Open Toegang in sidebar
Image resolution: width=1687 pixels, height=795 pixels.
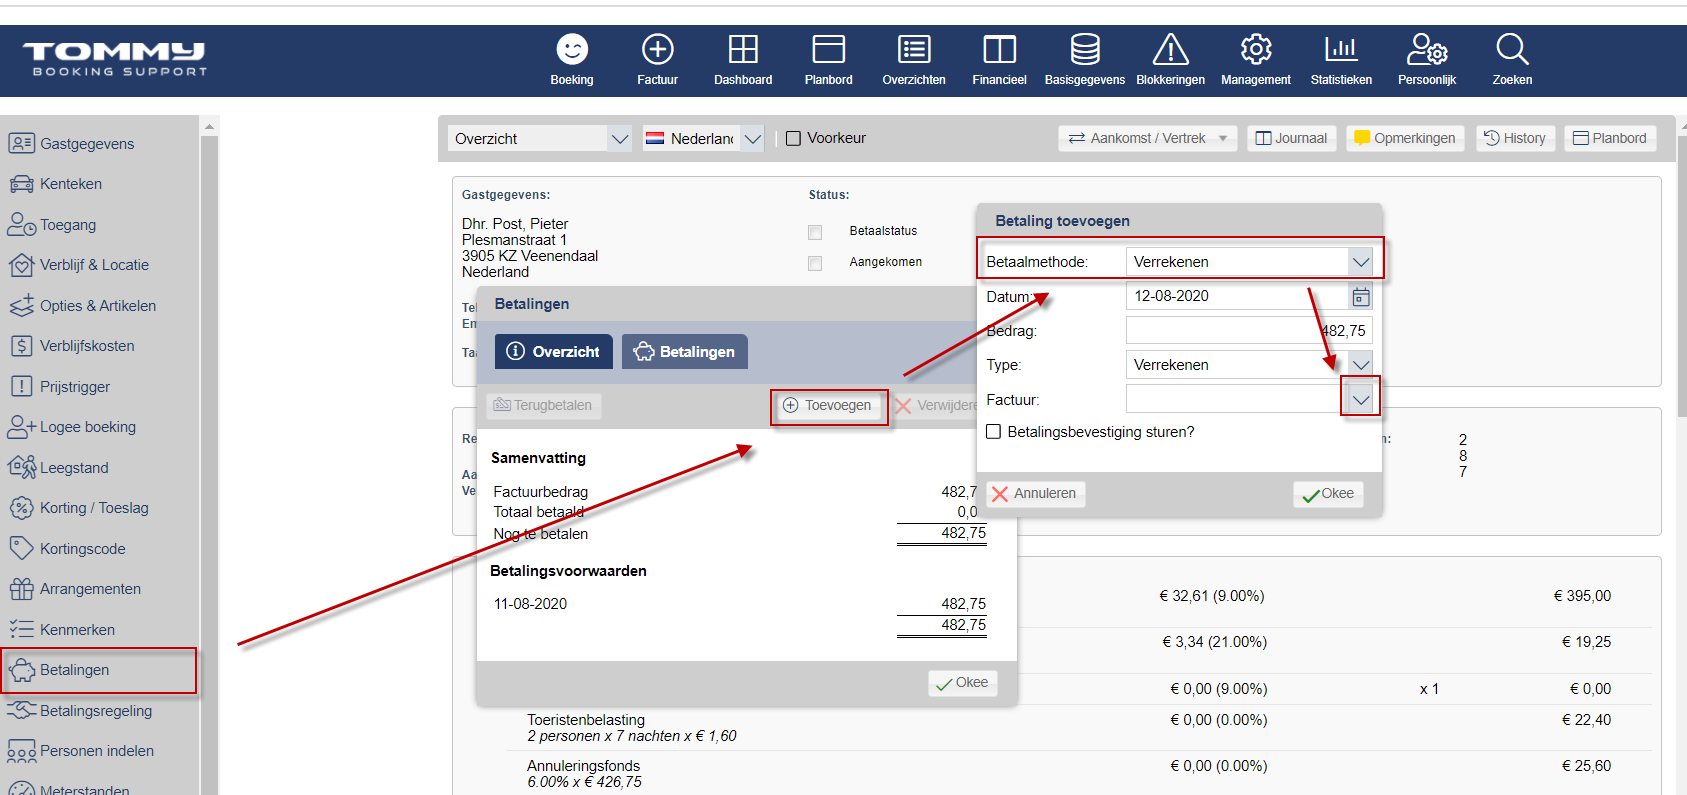68,225
